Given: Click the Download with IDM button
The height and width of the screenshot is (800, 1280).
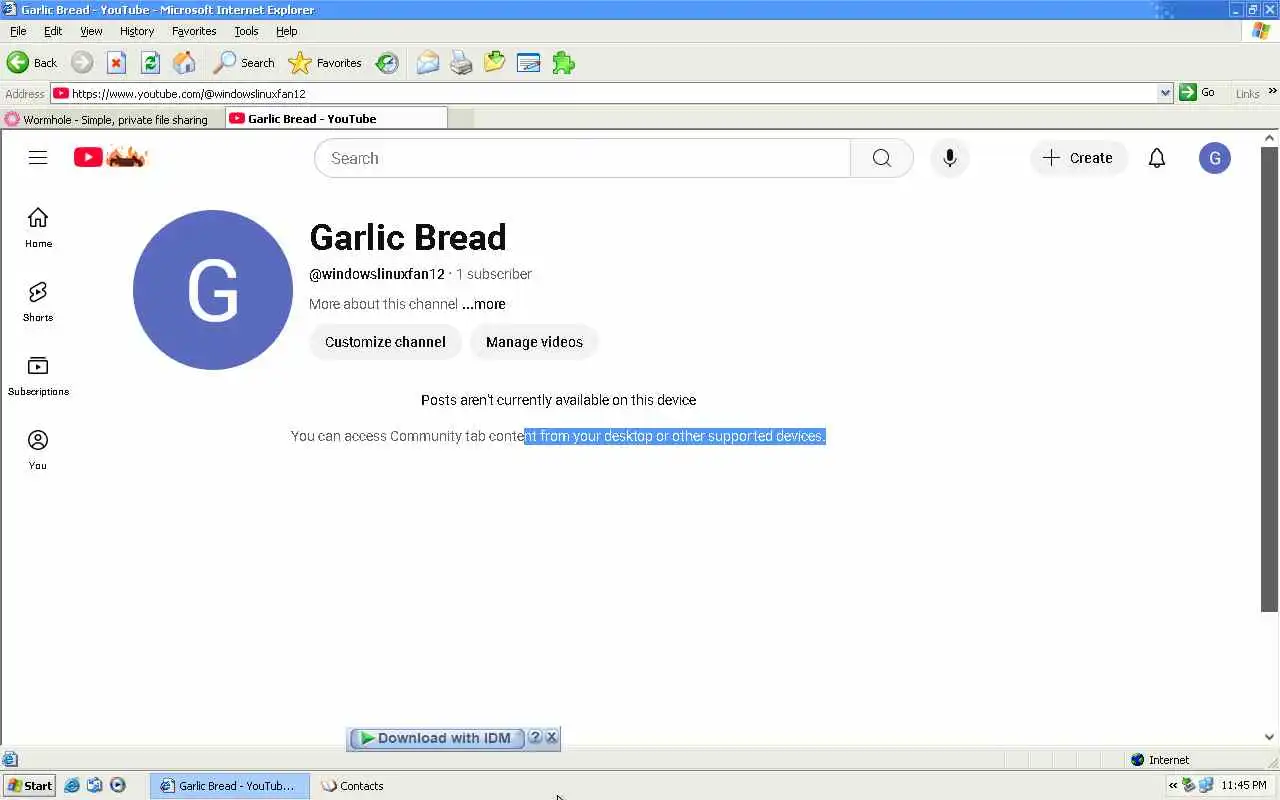Looking at the screenshot, I should click(436, 738).
